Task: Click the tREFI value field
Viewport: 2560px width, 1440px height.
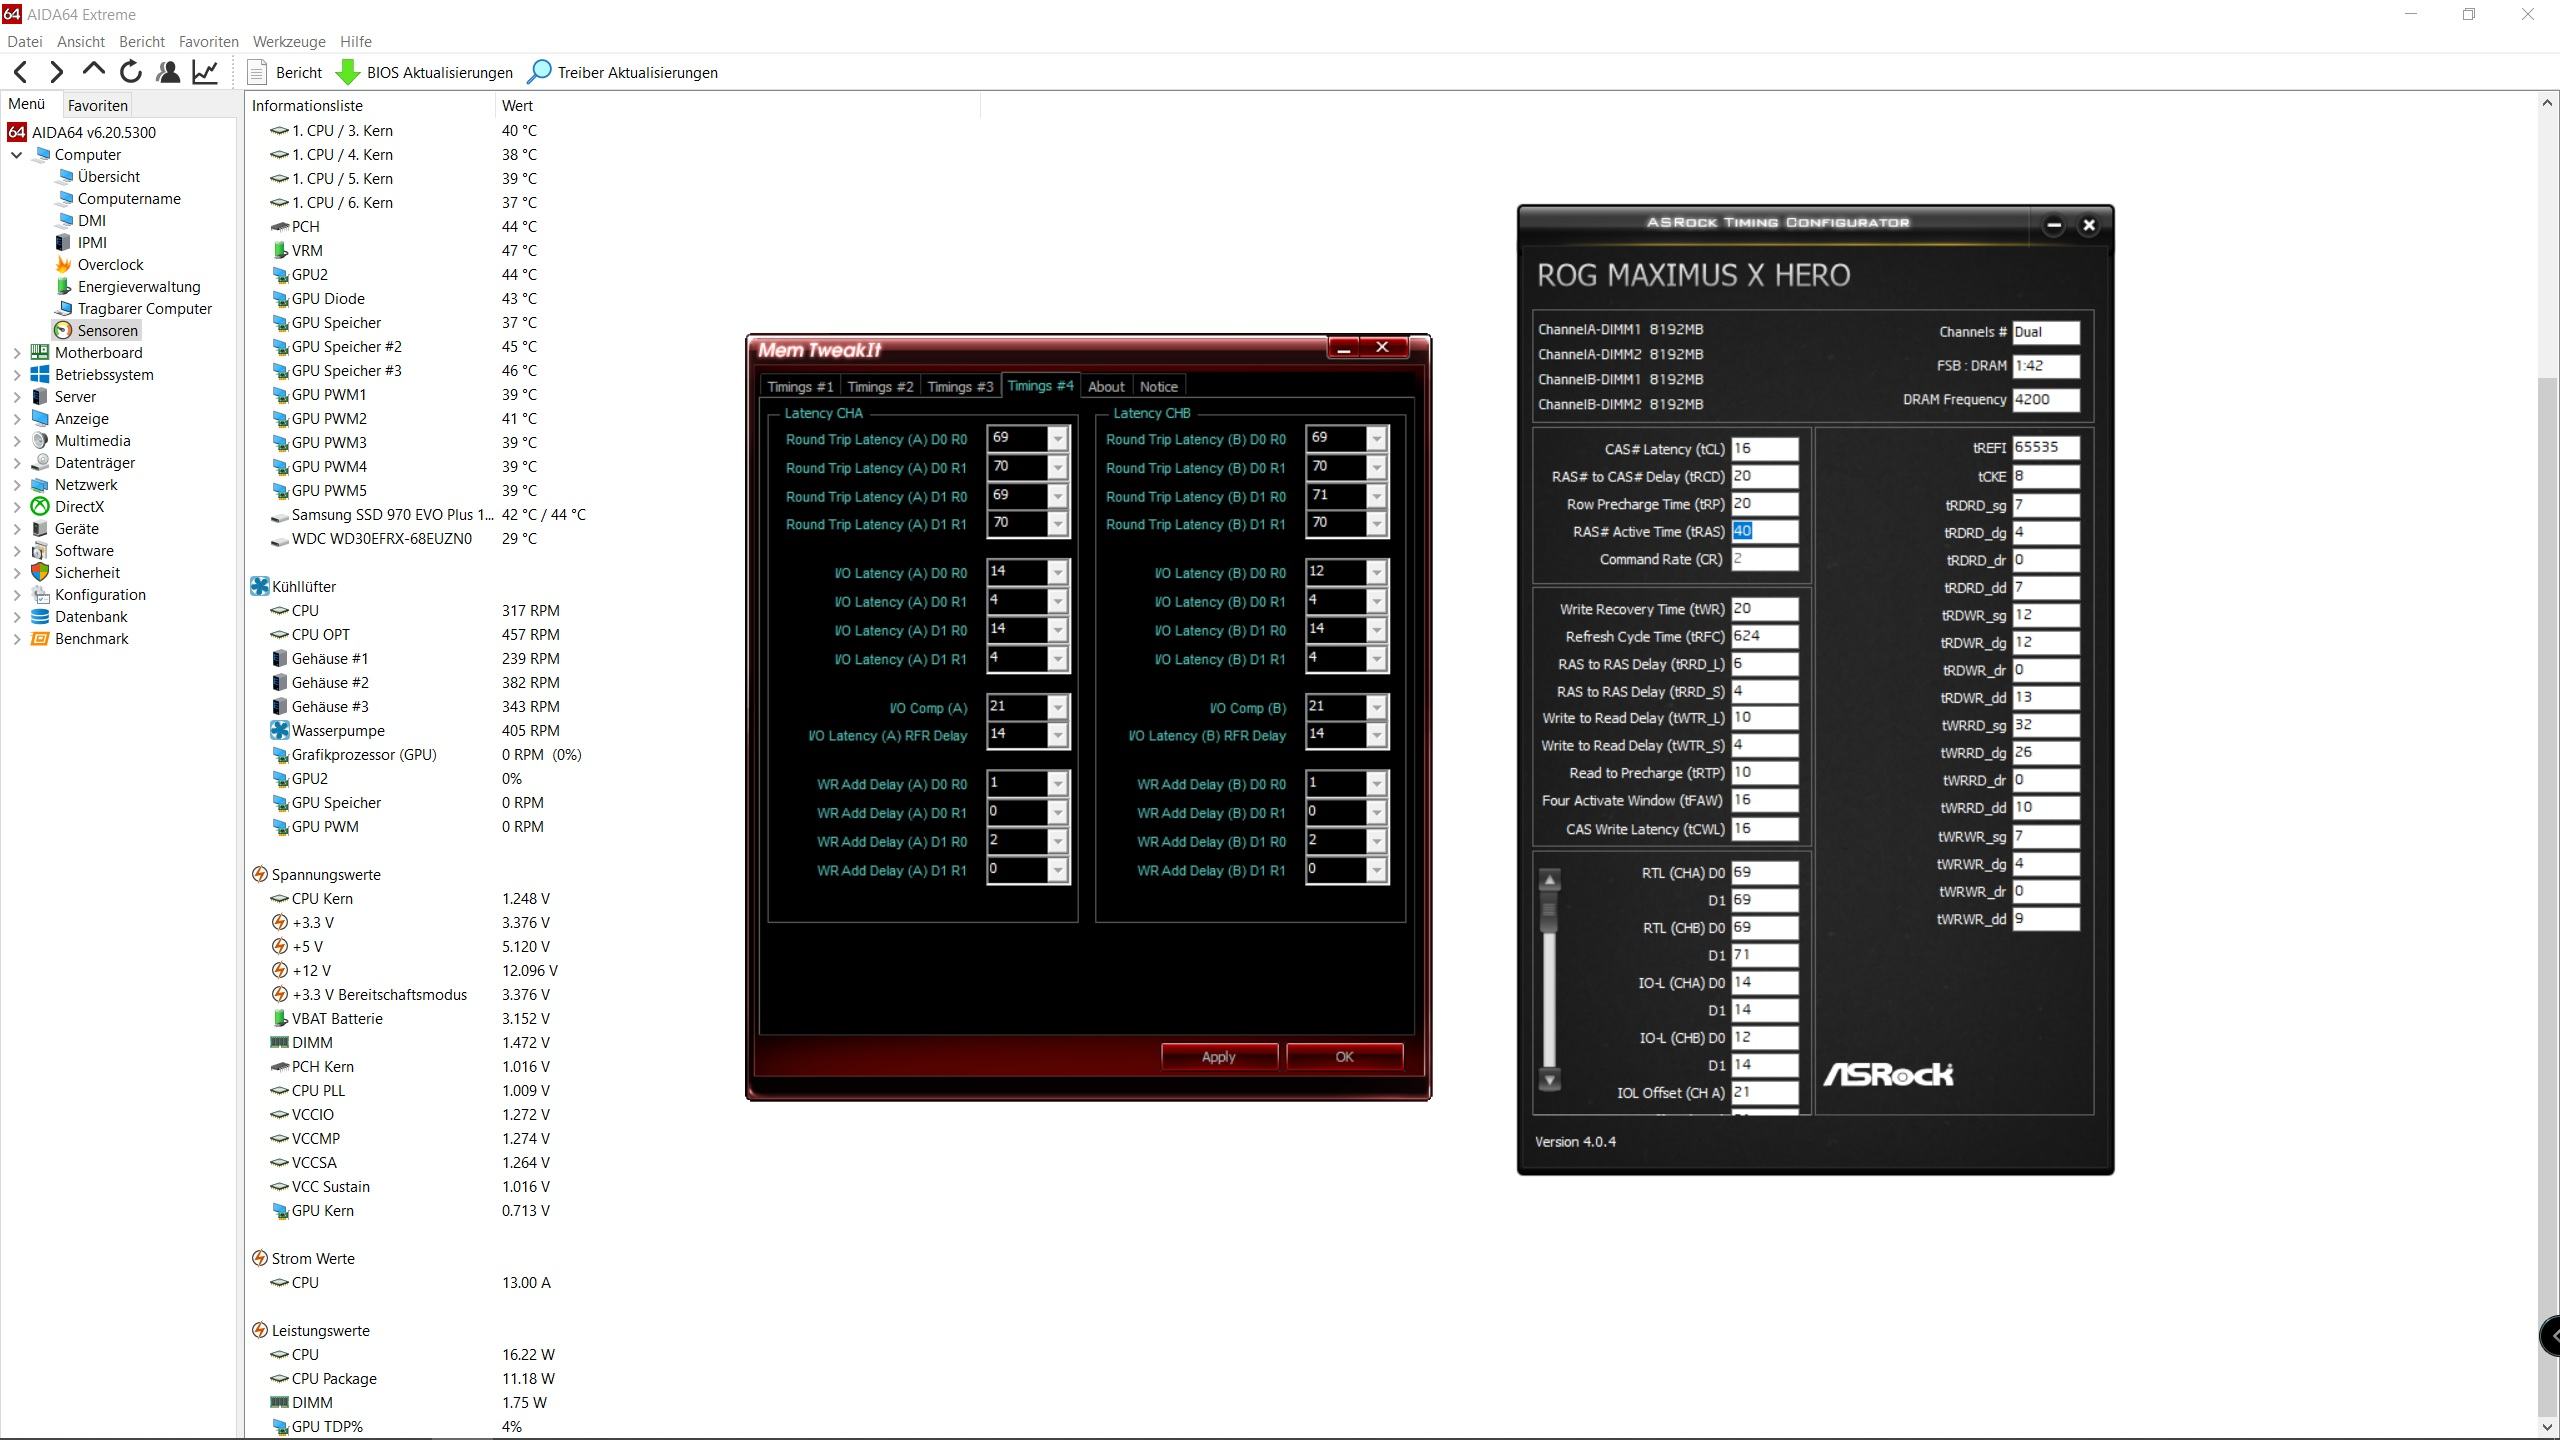Action: (2046, 448)
